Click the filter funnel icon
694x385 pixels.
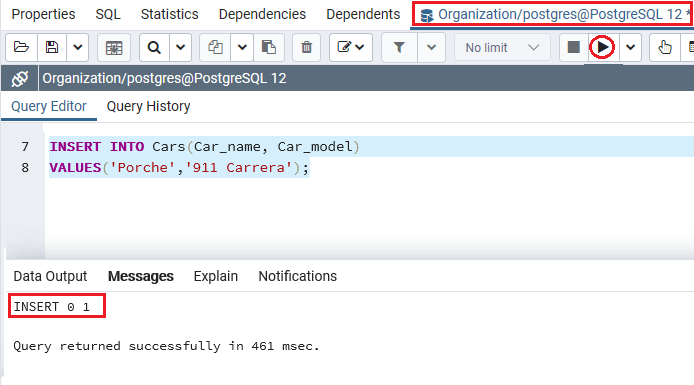click(x=399, y=47)
